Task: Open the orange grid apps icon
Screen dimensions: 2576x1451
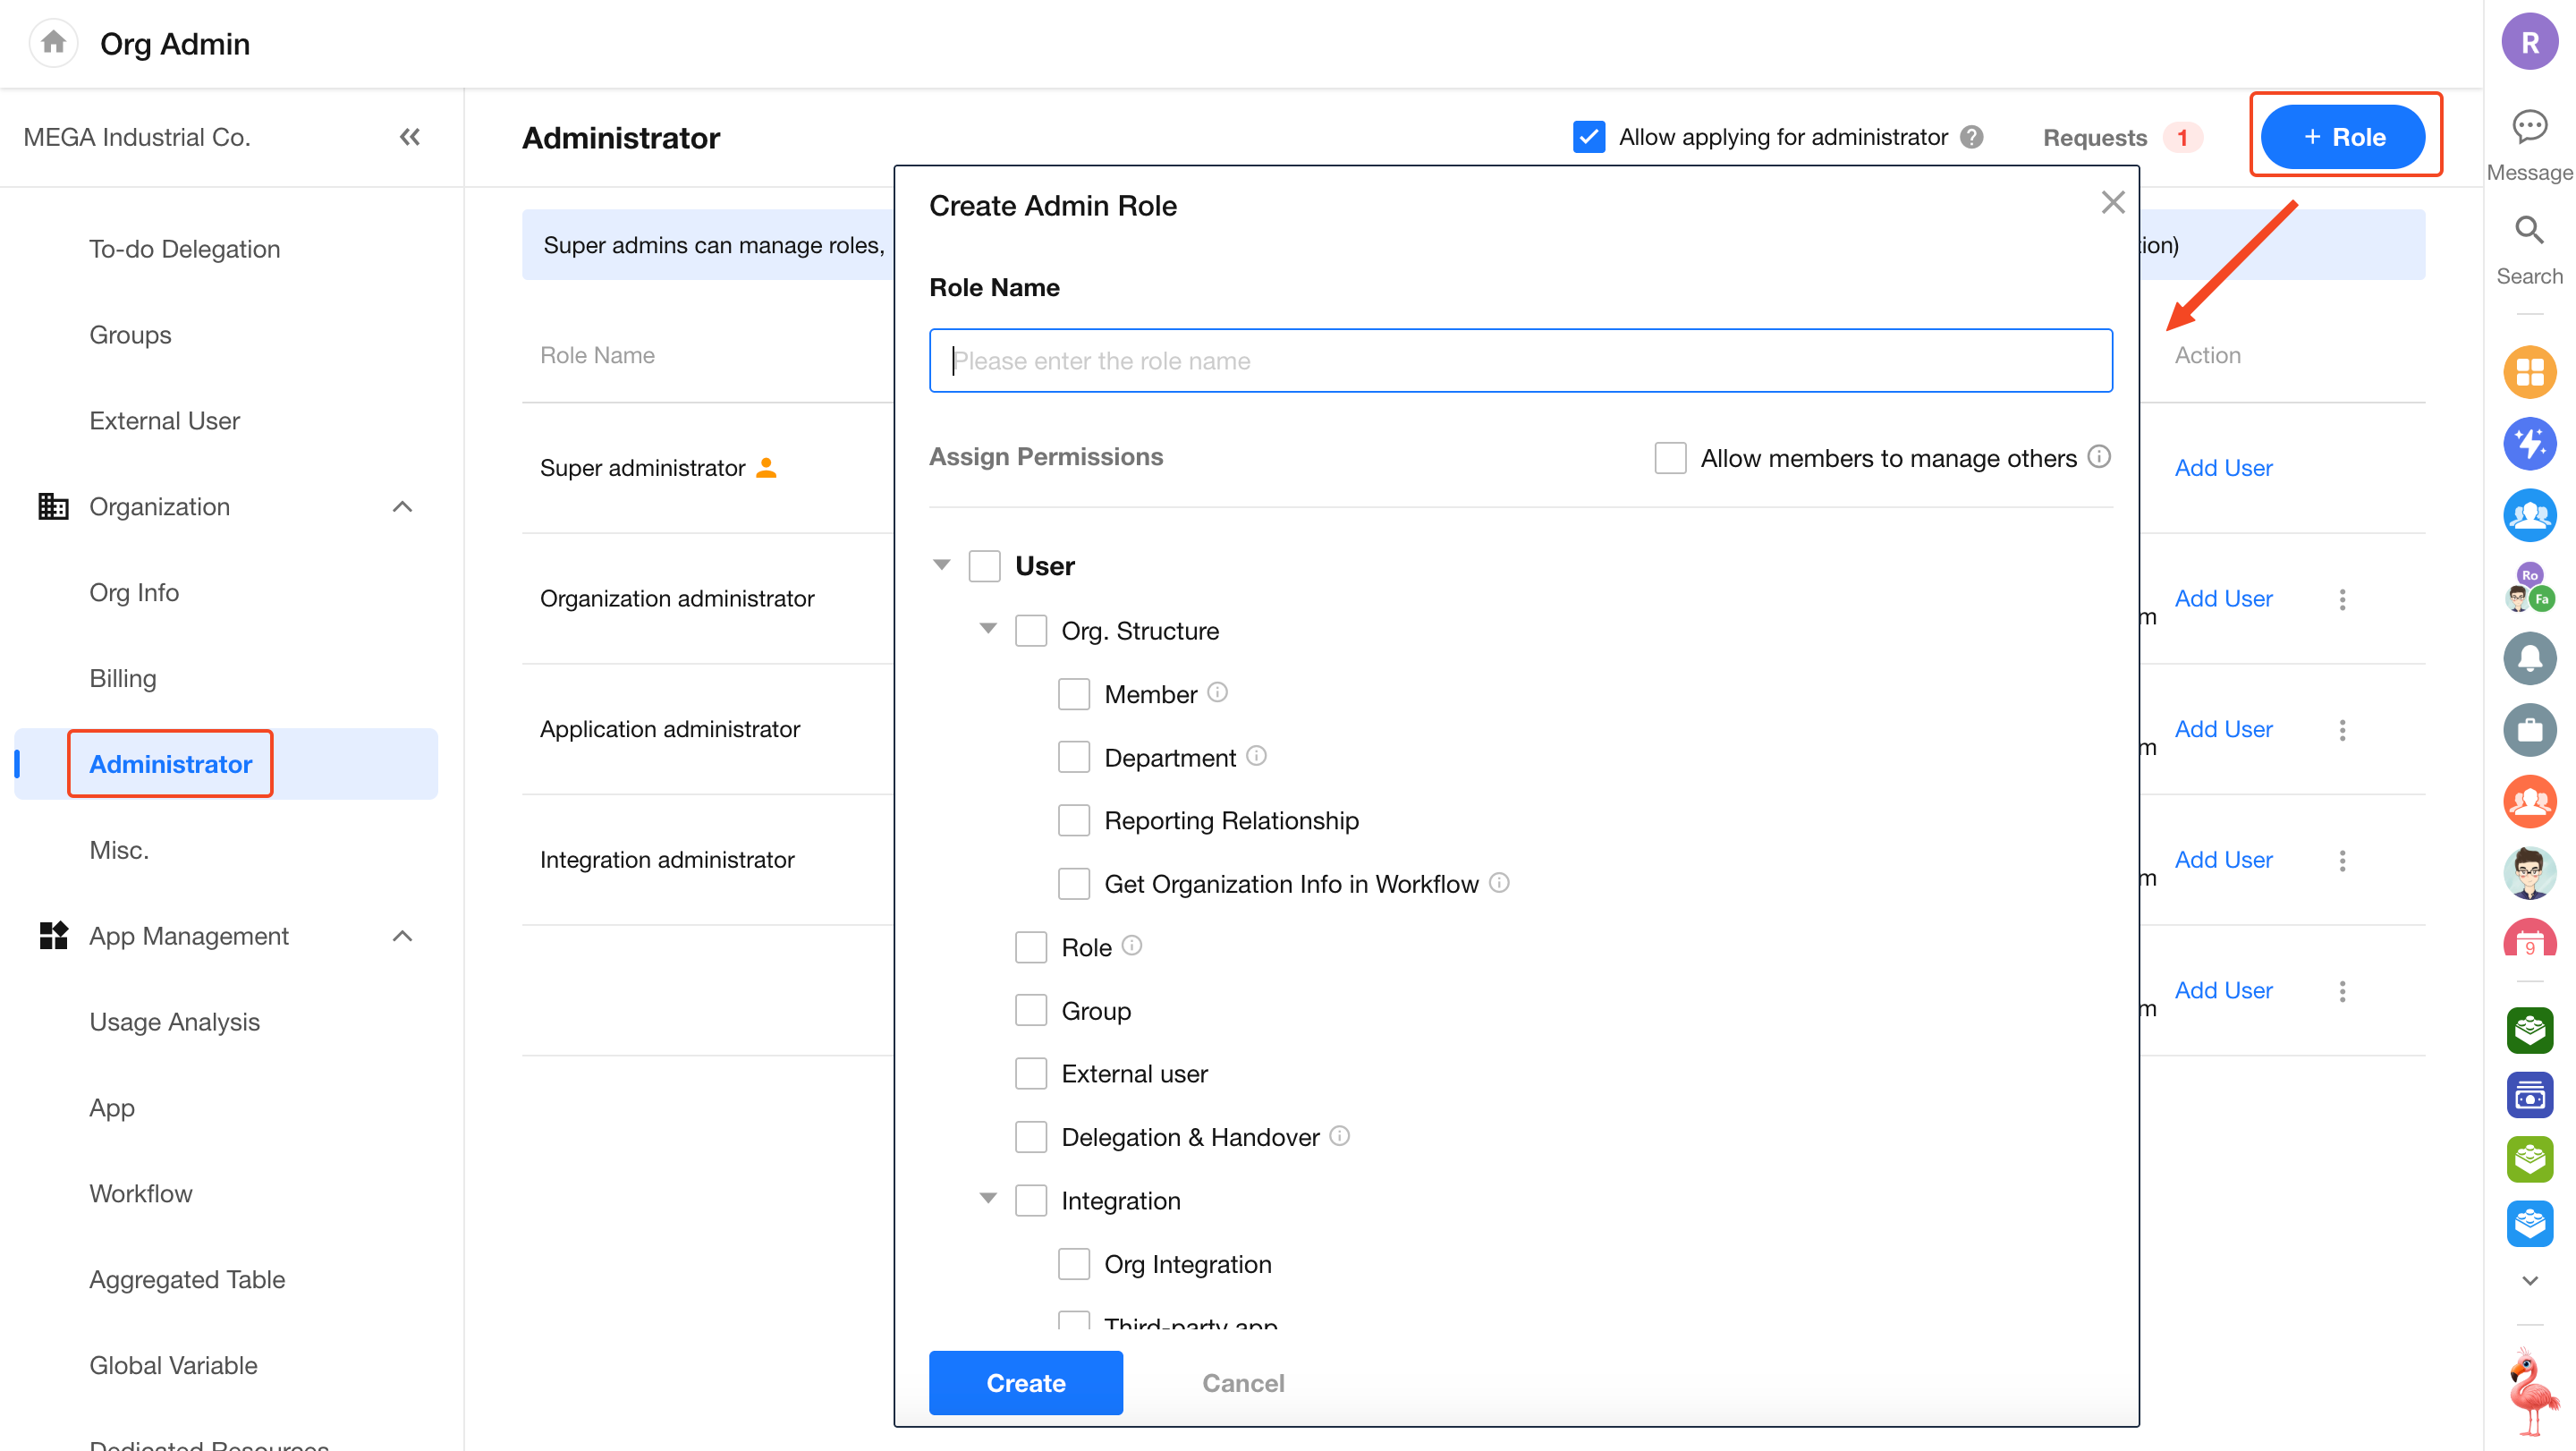Action: click(x=2529, y=372)
